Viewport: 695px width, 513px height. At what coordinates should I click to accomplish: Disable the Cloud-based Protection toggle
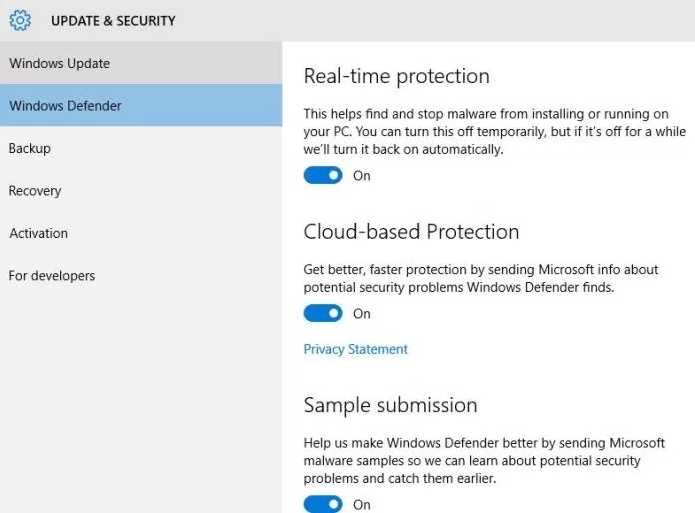[x=323, y=313]
